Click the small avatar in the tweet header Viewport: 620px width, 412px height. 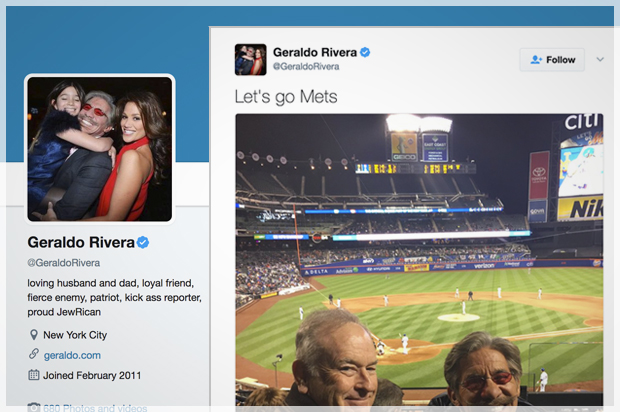coord(250,59)
